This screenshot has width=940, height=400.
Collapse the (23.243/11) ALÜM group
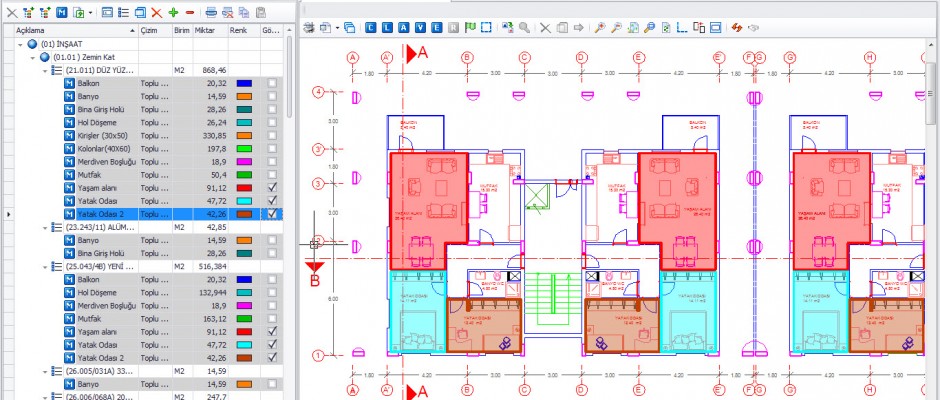pos(44,227)
